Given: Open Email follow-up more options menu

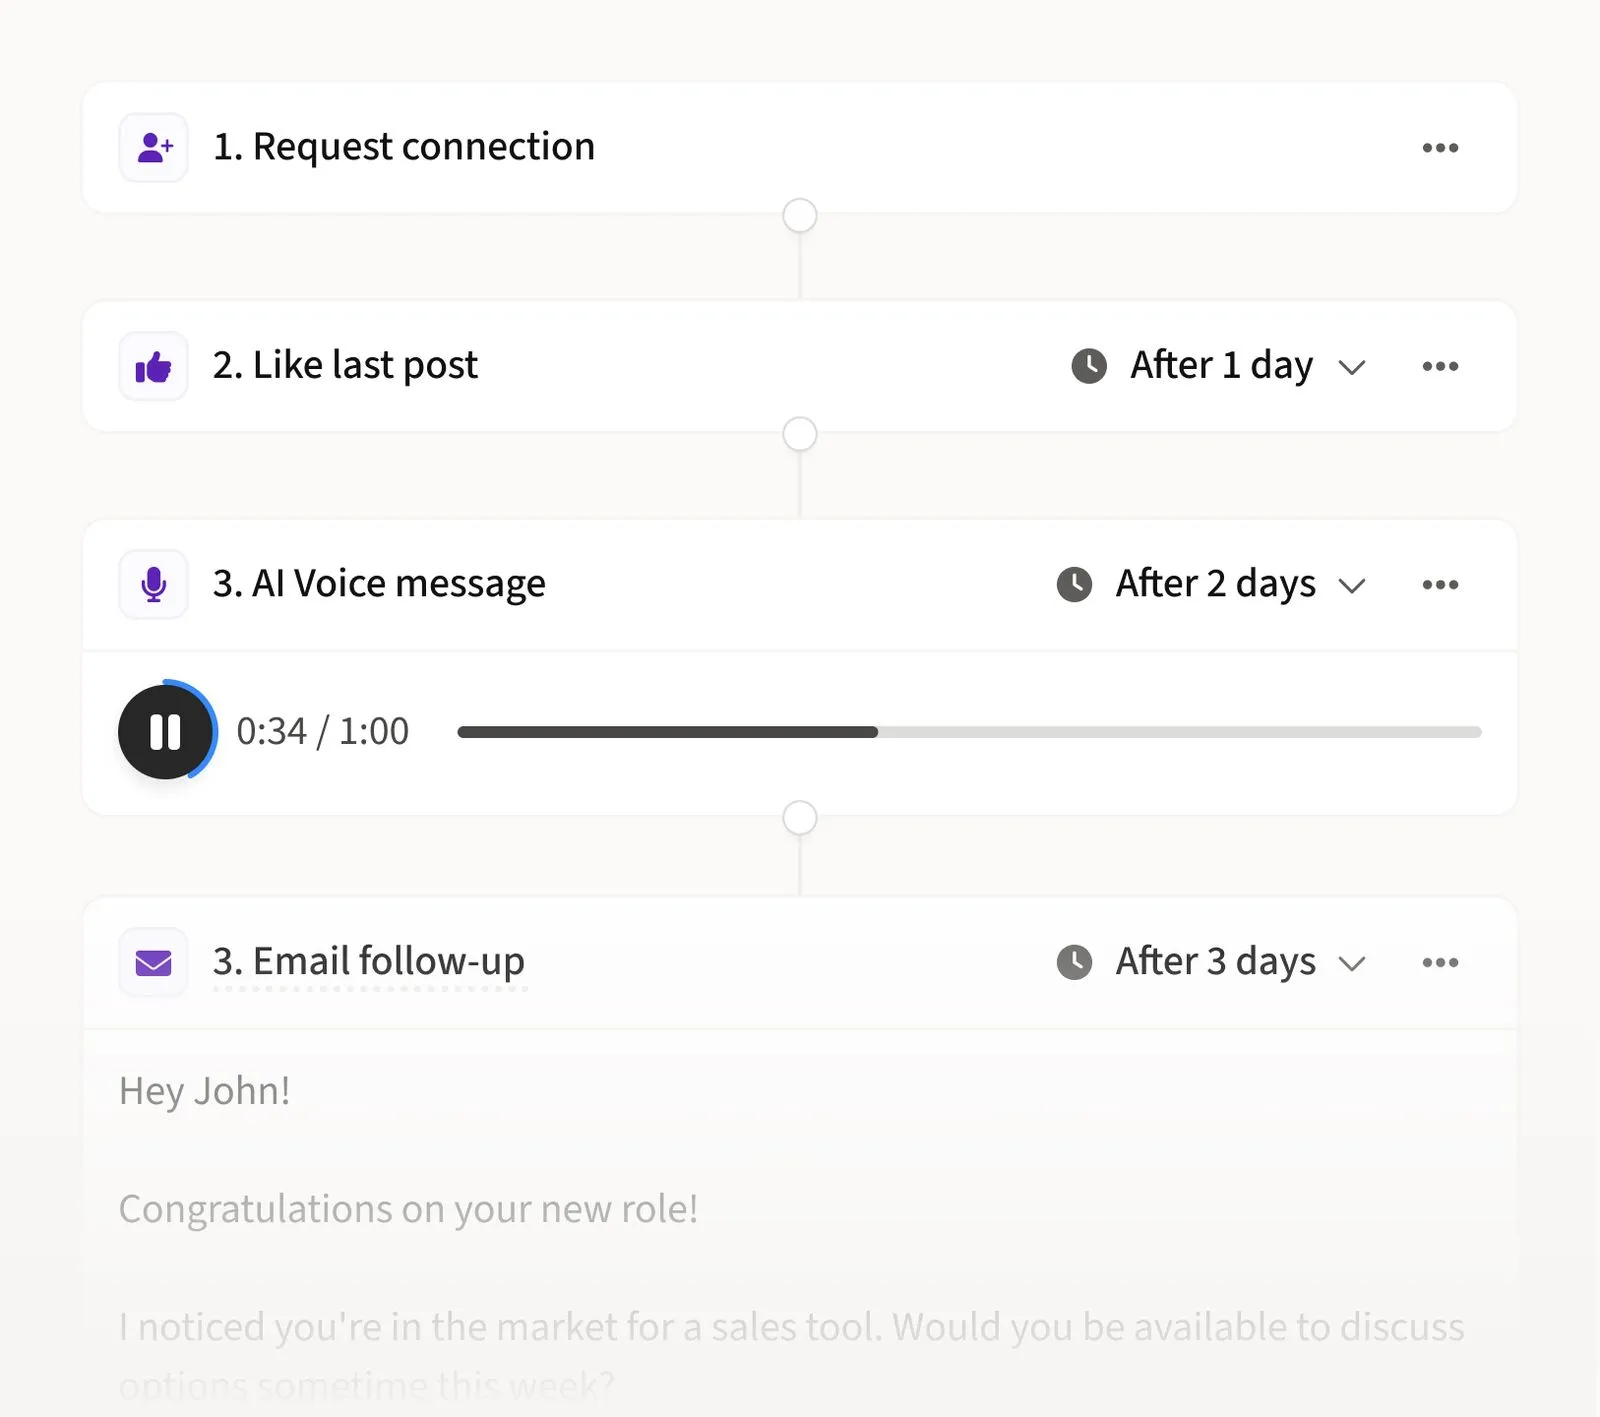Looking at the screenshot, I should (1440, 963).
